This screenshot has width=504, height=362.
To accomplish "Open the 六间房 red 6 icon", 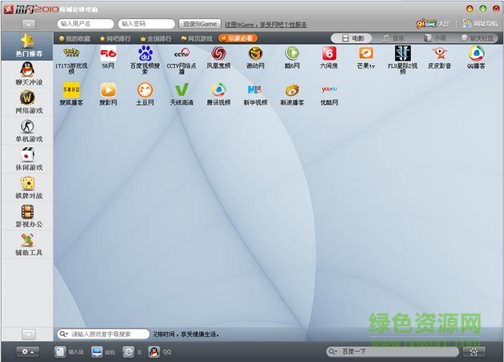I will pyautogui.click(x=329, y=54).
